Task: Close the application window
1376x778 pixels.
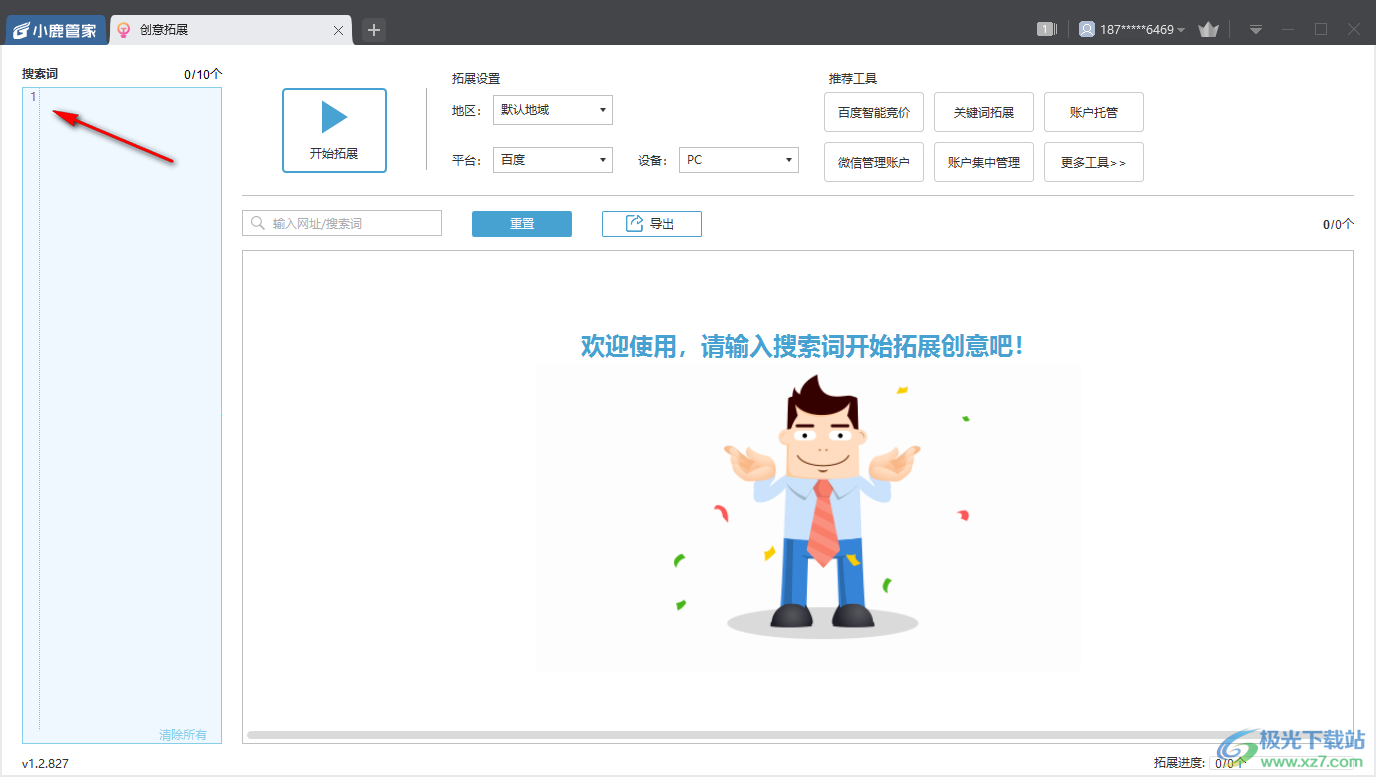Action: tap(1354, 30)
